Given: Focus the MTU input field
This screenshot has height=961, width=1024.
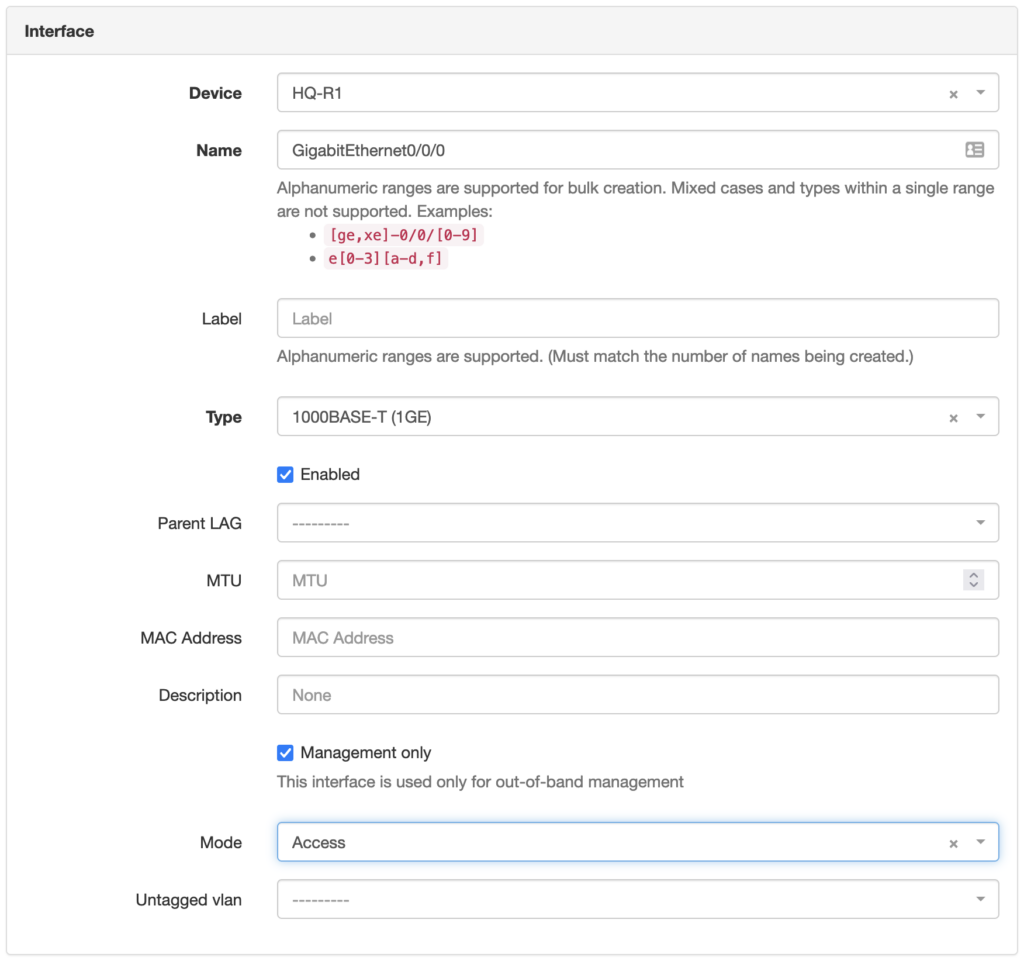Looking at the screenshot, I should coord(637,580).
